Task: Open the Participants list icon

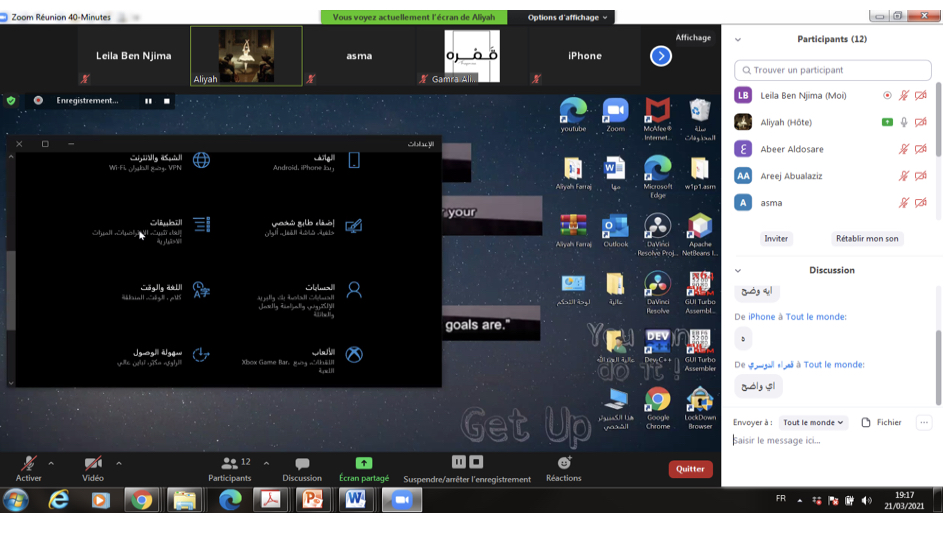Action: [x=230, y=463]
